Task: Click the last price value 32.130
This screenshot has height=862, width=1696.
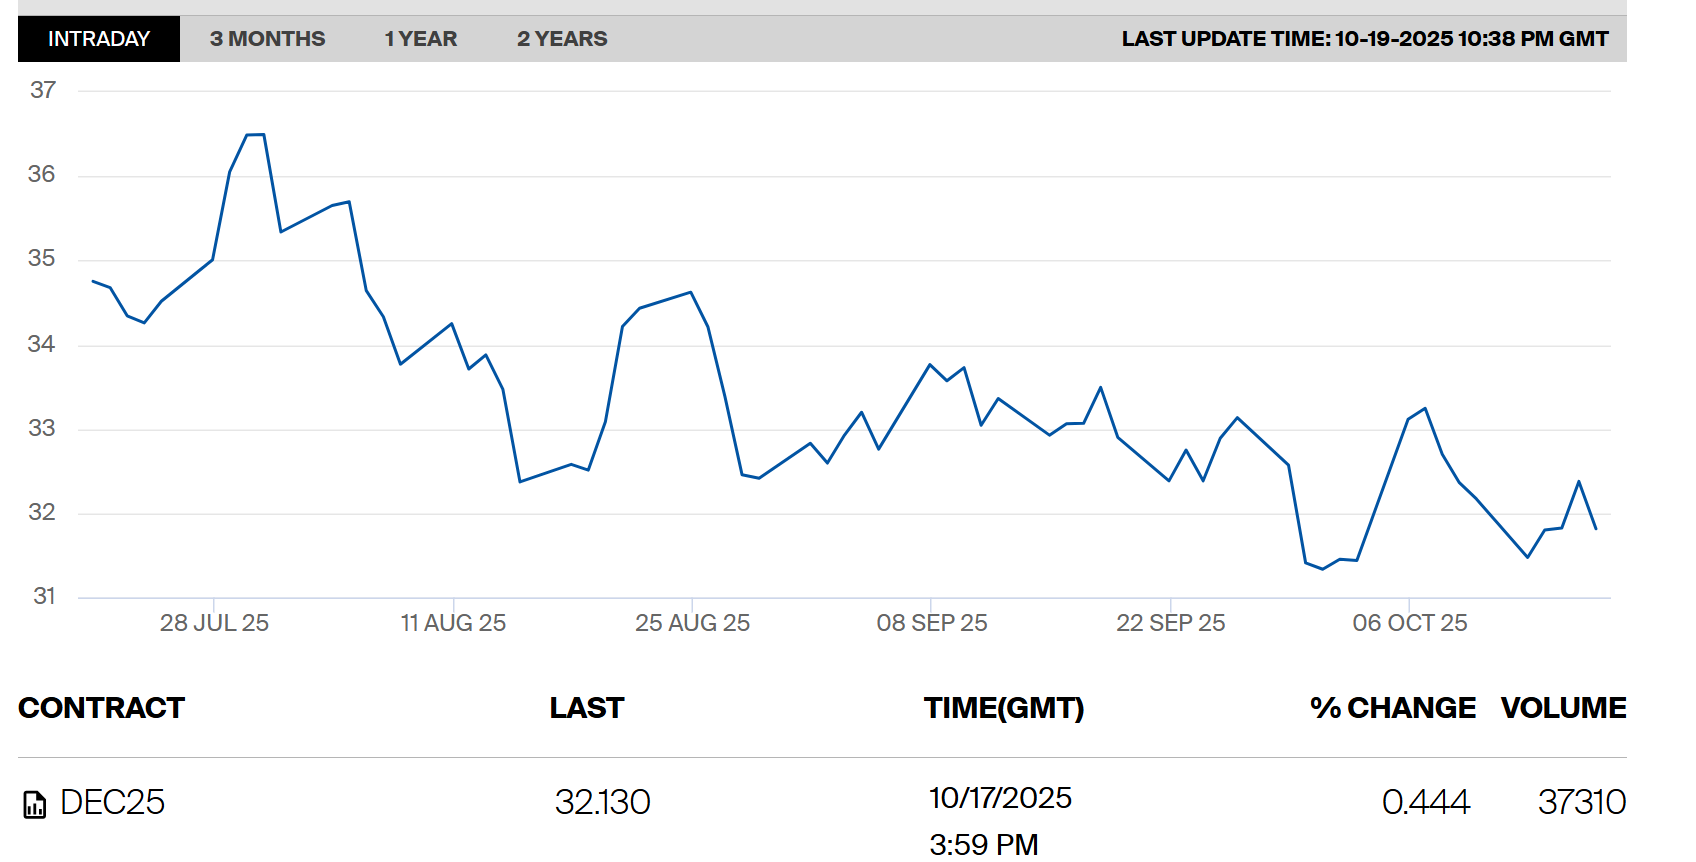Action: point(602,802)
